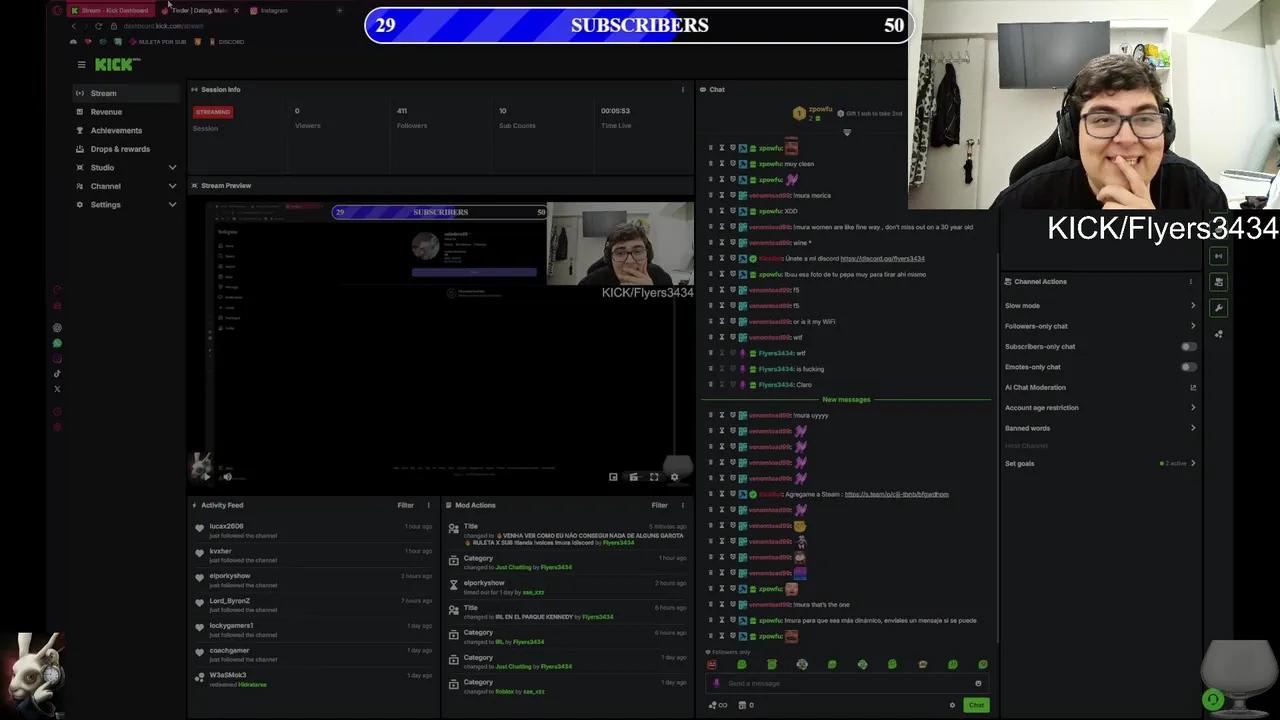Open Followers-only chat settings

point(1100,326)
